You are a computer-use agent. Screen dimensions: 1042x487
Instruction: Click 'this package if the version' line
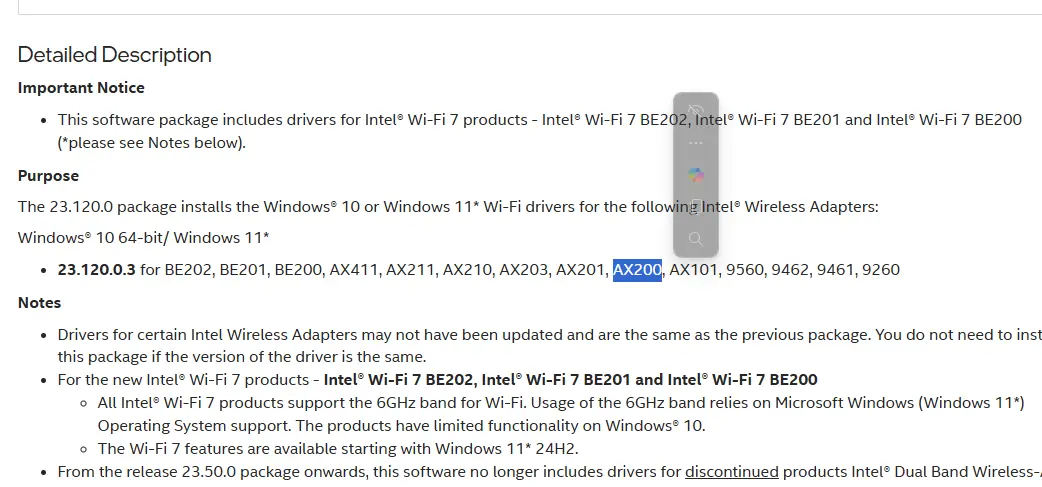242,357
